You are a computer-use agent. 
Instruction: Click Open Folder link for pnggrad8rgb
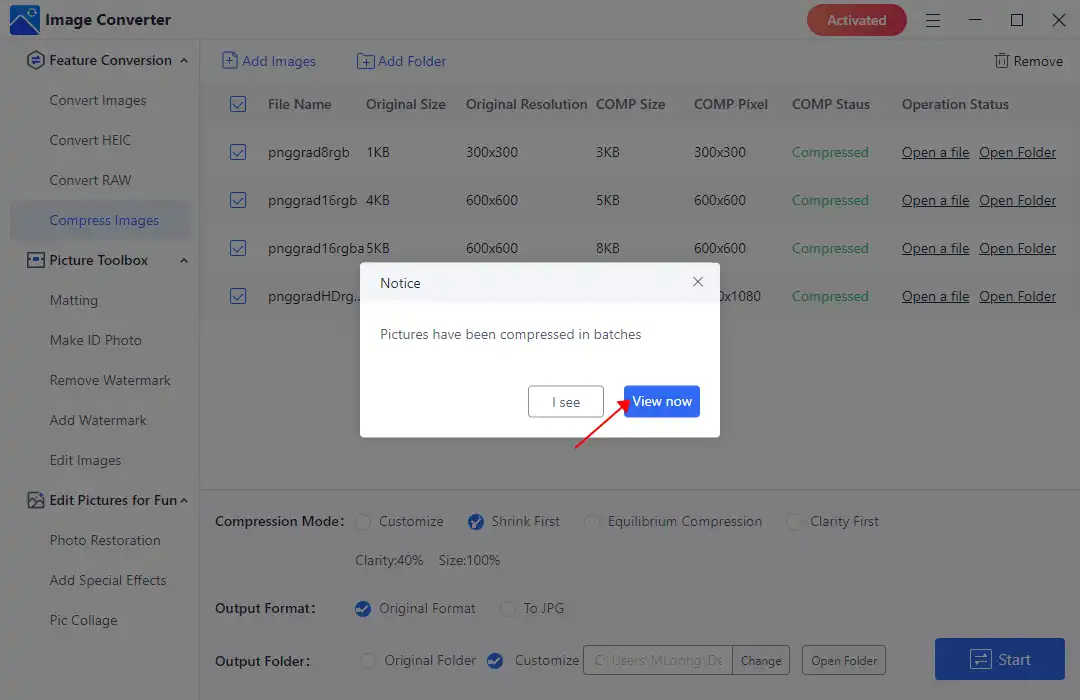(x=1017, y=152)
